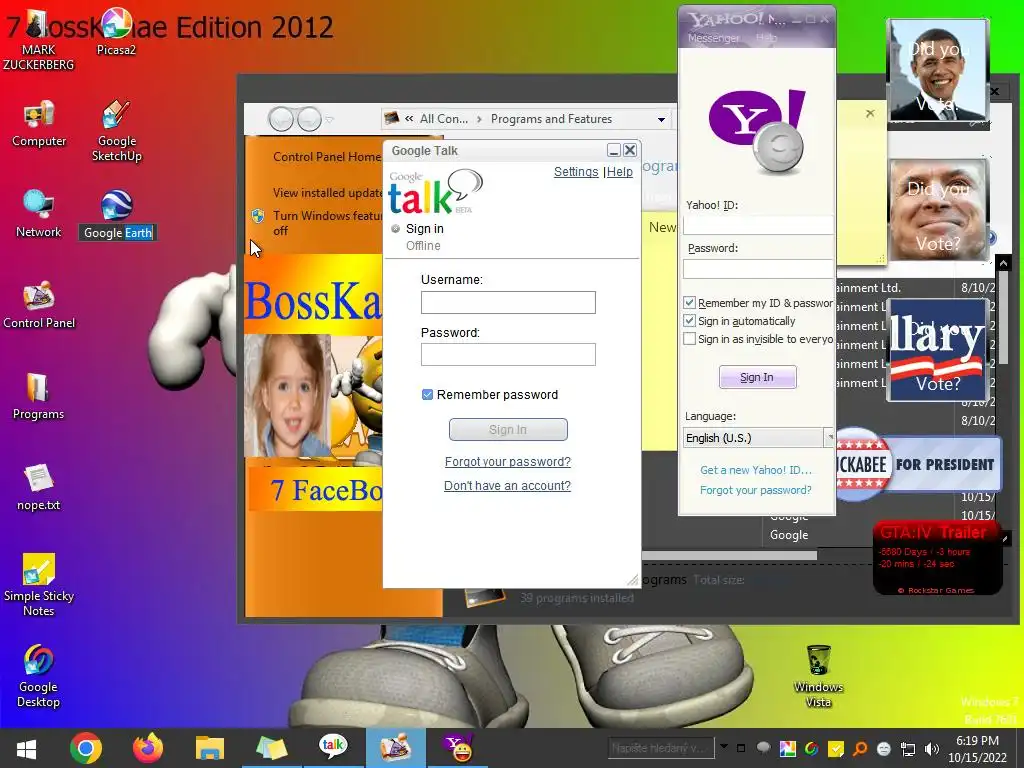Click the orange magnifier tray icon
The height and width of the screenshot is (768, 1024).
(859, 748)
